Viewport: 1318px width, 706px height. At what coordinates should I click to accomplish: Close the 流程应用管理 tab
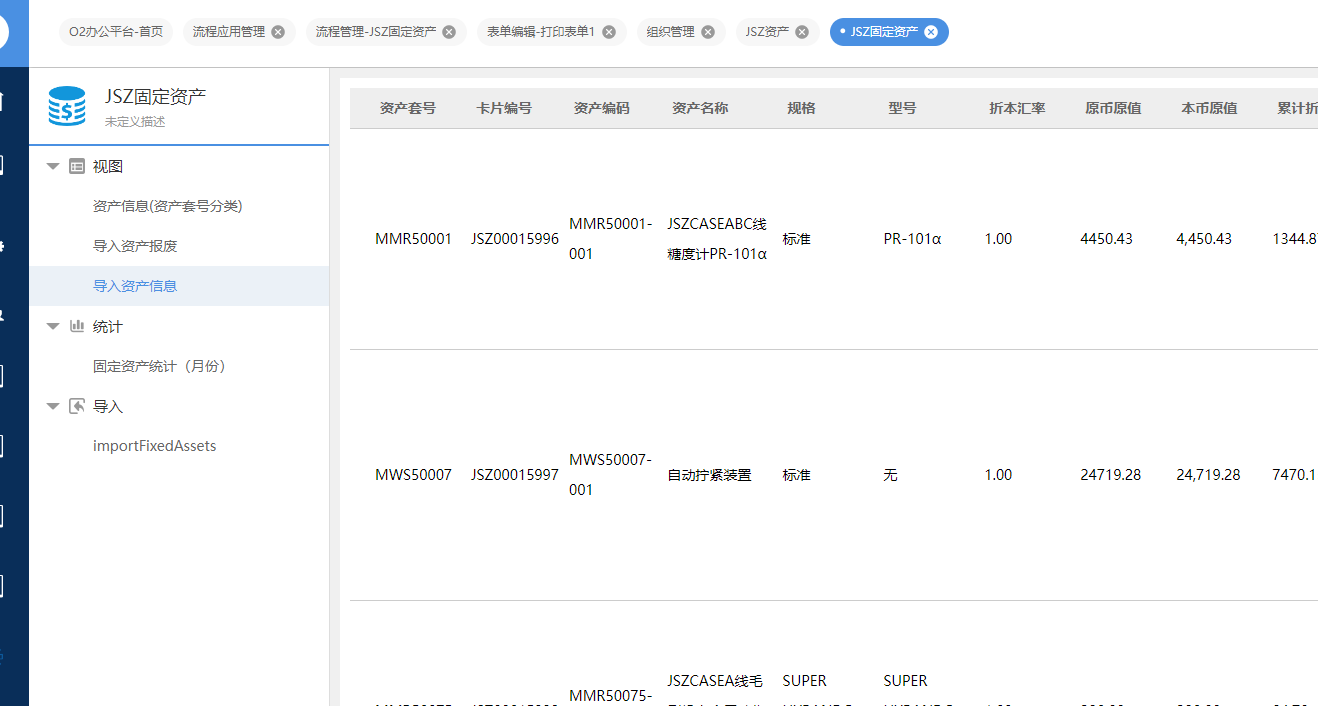pos(278,32)
